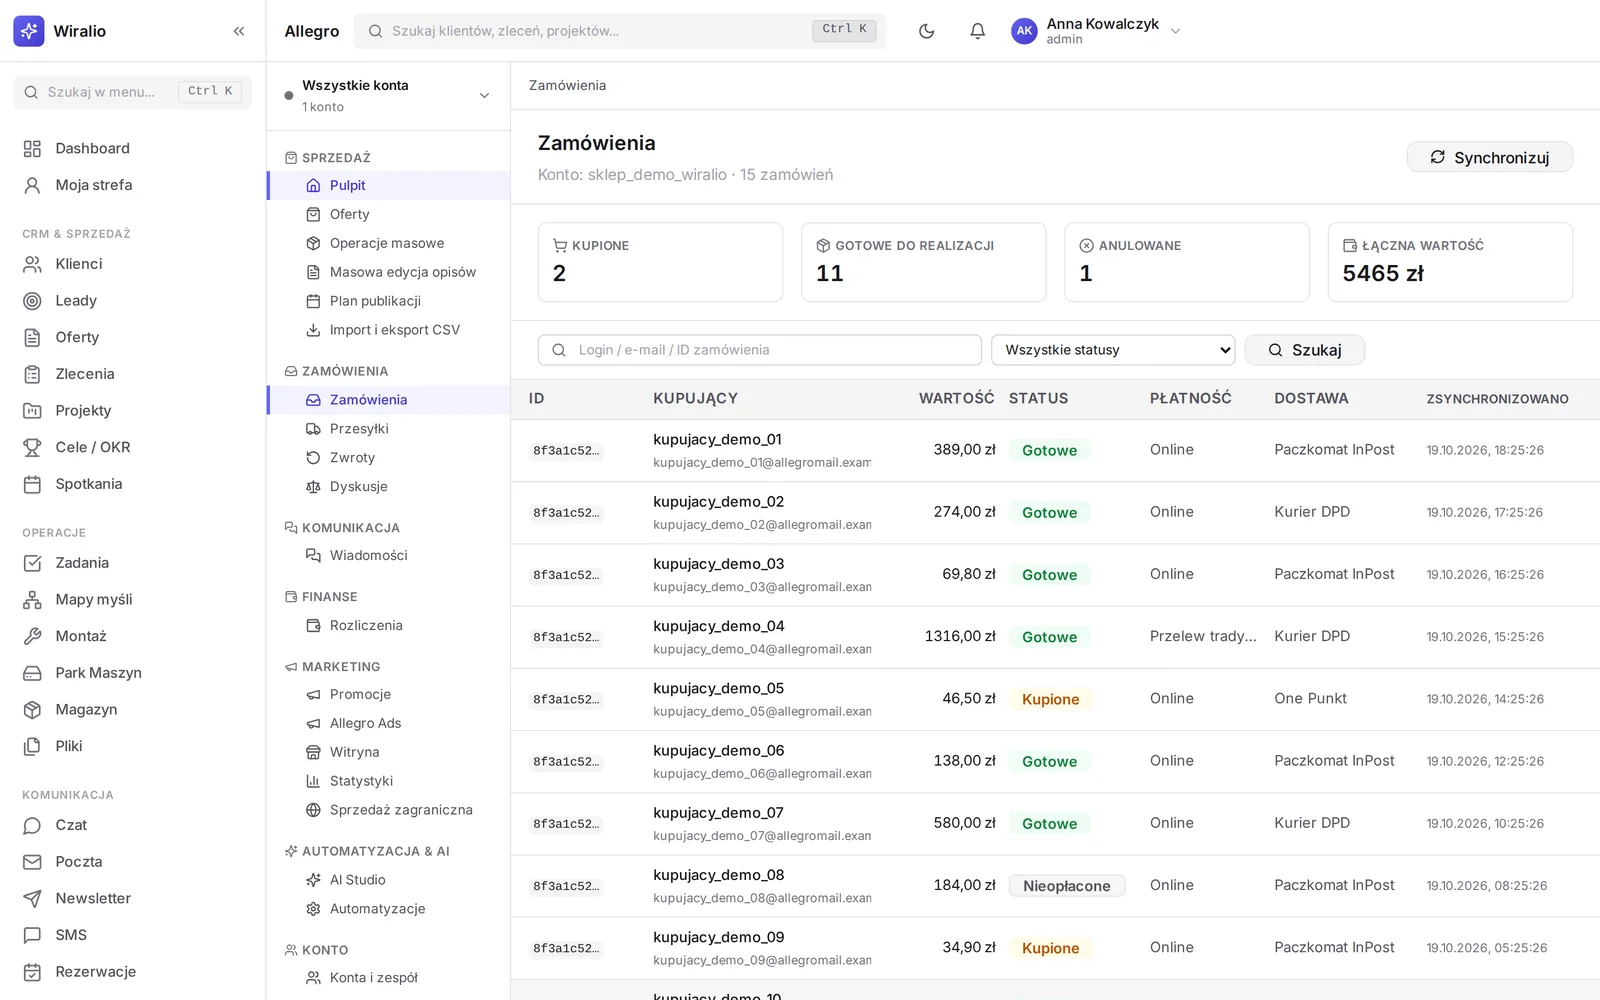Select Przesyłki under Zamówienia
Screen dimensions: 1600x1000
pyautogui.click(x=389, y=428)
